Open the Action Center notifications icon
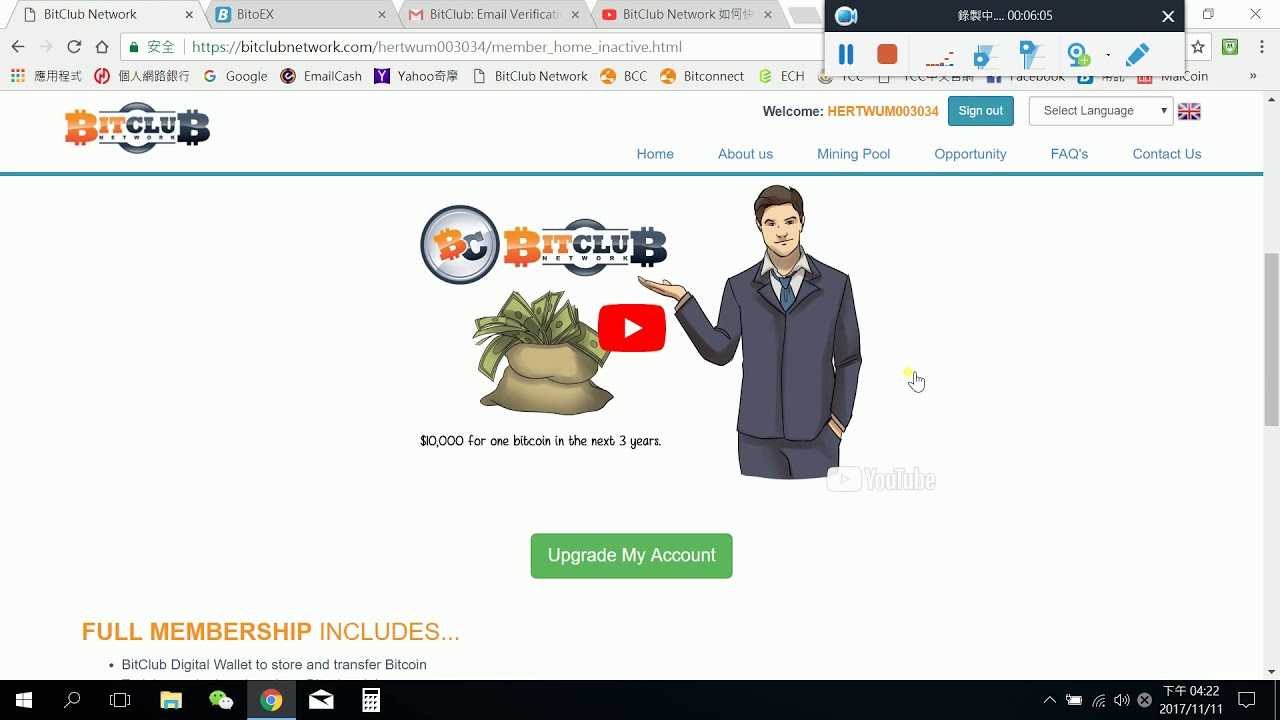Screen dimensions: 1280x720 coord(1247,700)
